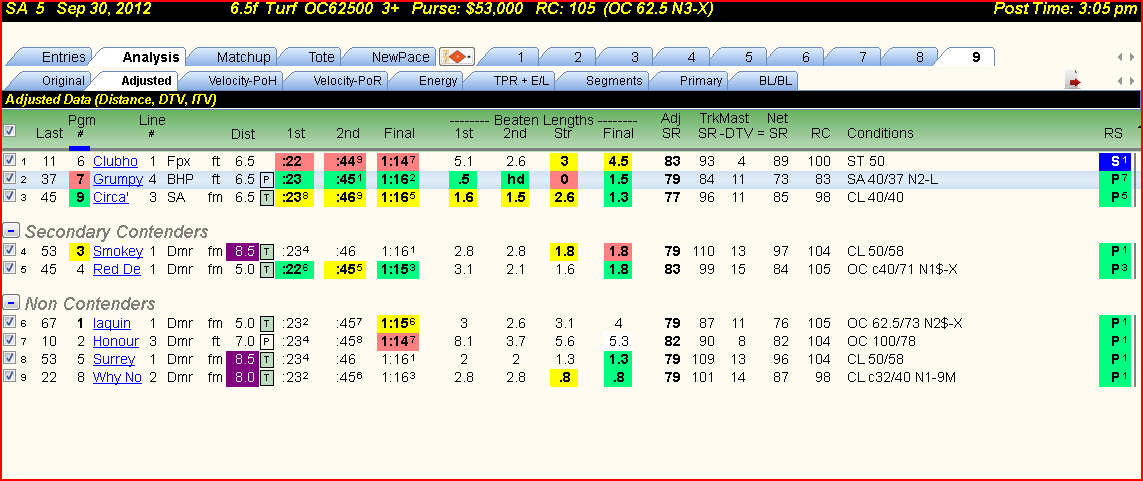Click the T marker in Surrey row
Screen dimensions: 1143x481
[x=267, y=359]
